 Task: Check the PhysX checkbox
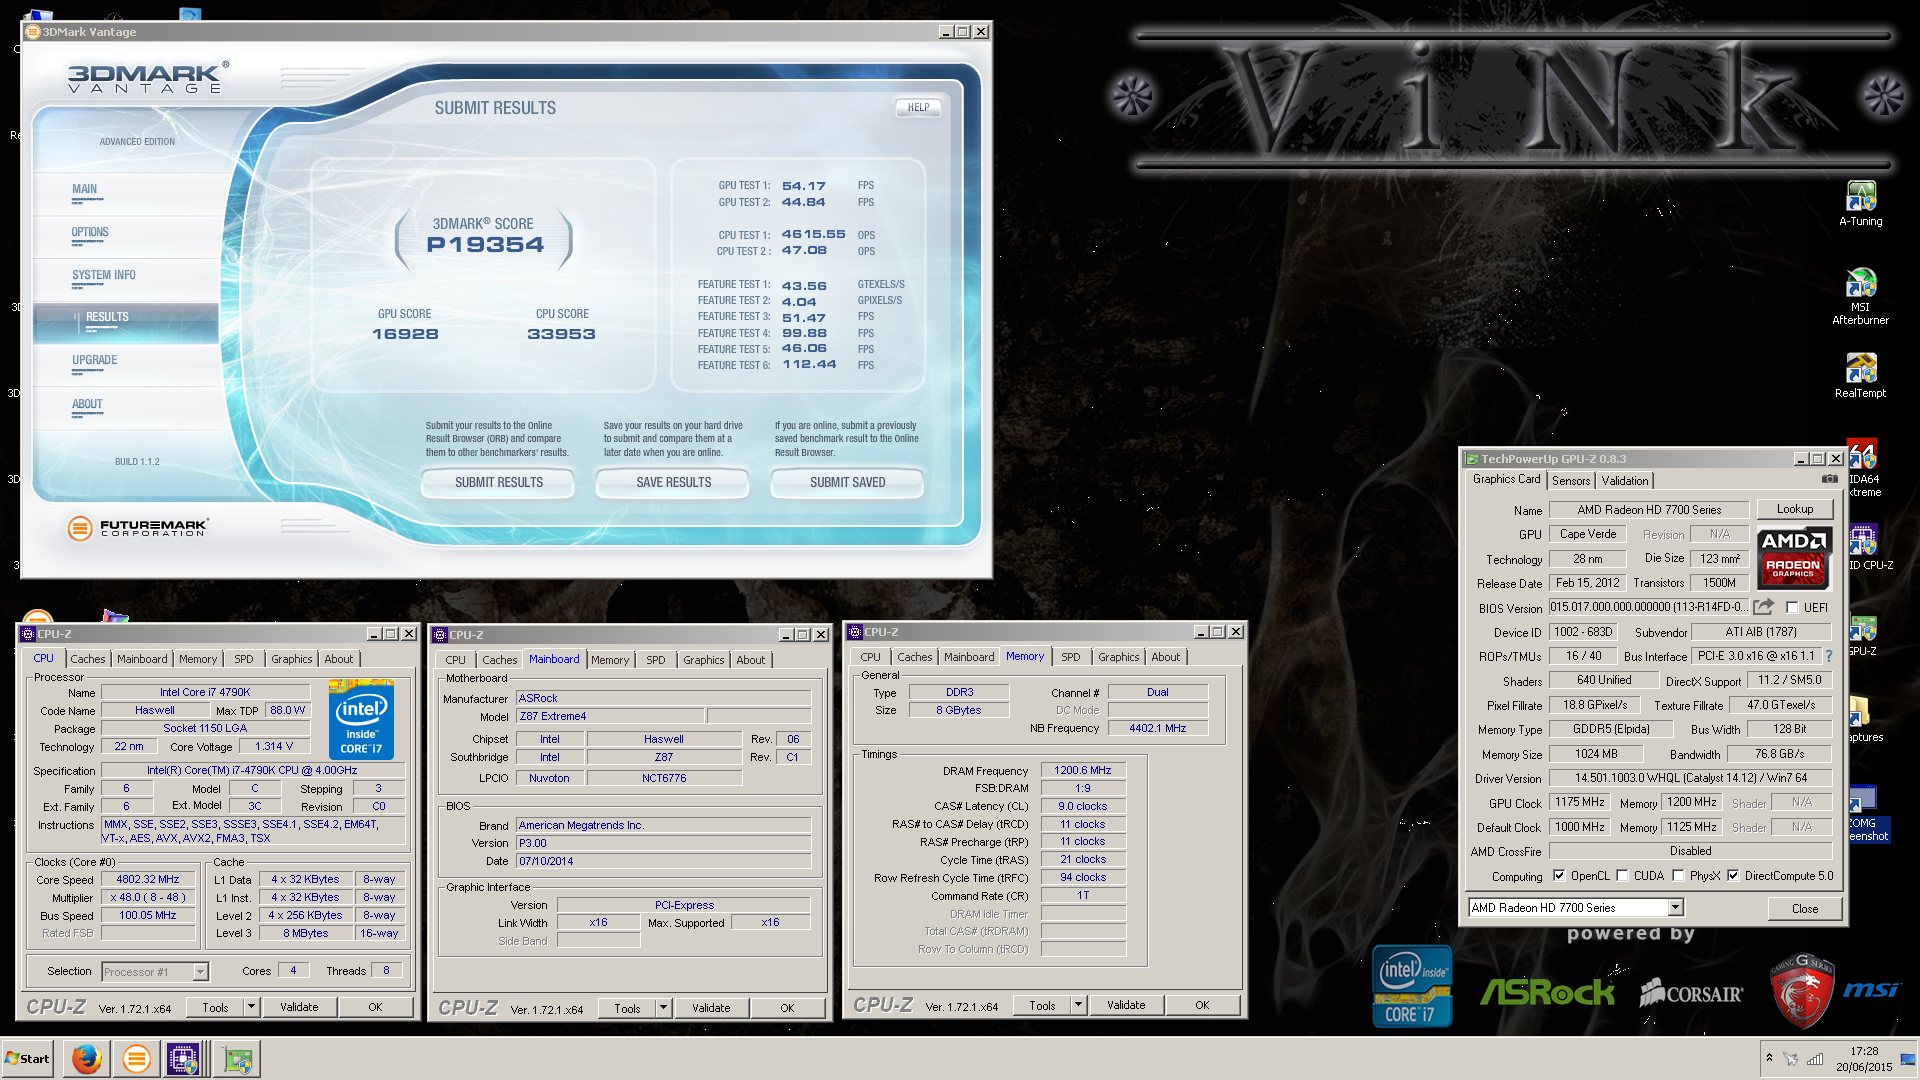[x=1678, y=876]
